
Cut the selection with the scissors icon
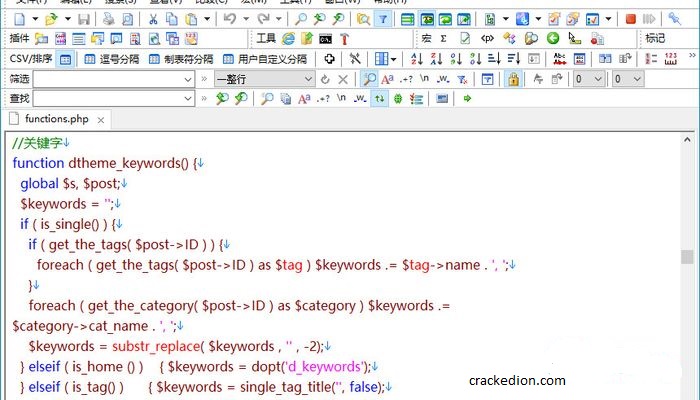[153, 19]
